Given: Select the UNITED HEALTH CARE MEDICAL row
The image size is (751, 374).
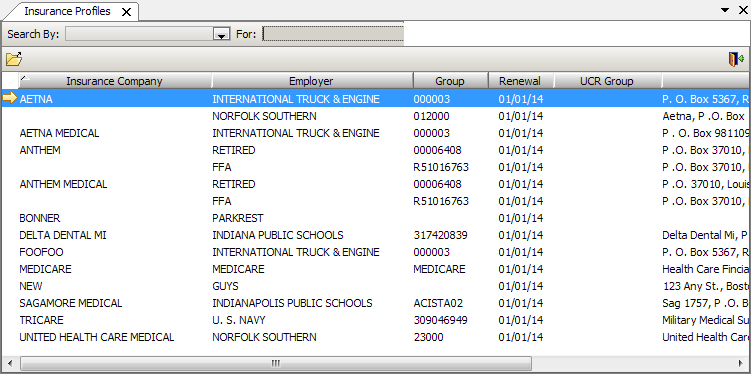Looking at the screenshot, I should pos(376,337).
